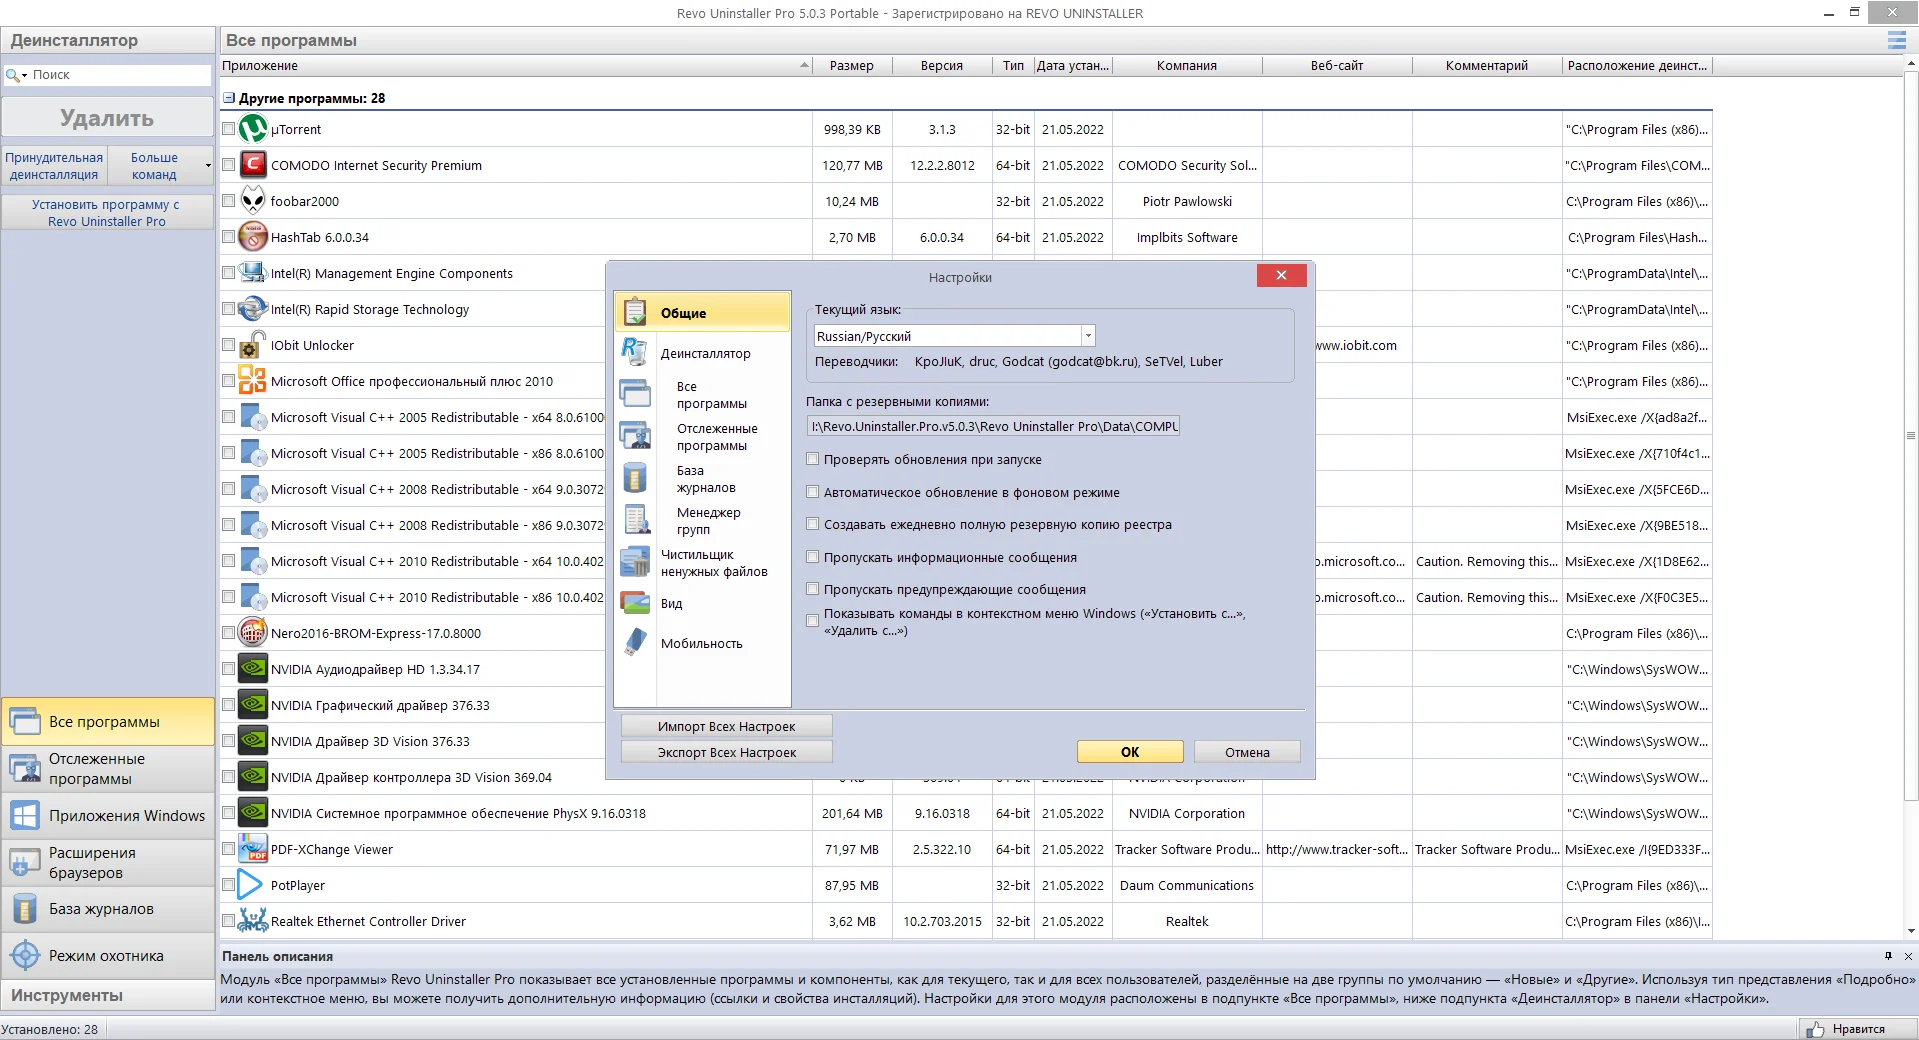Sort by the Размер column header
This screenshot has height=1040, width=1919.
[x=851, y=66]
